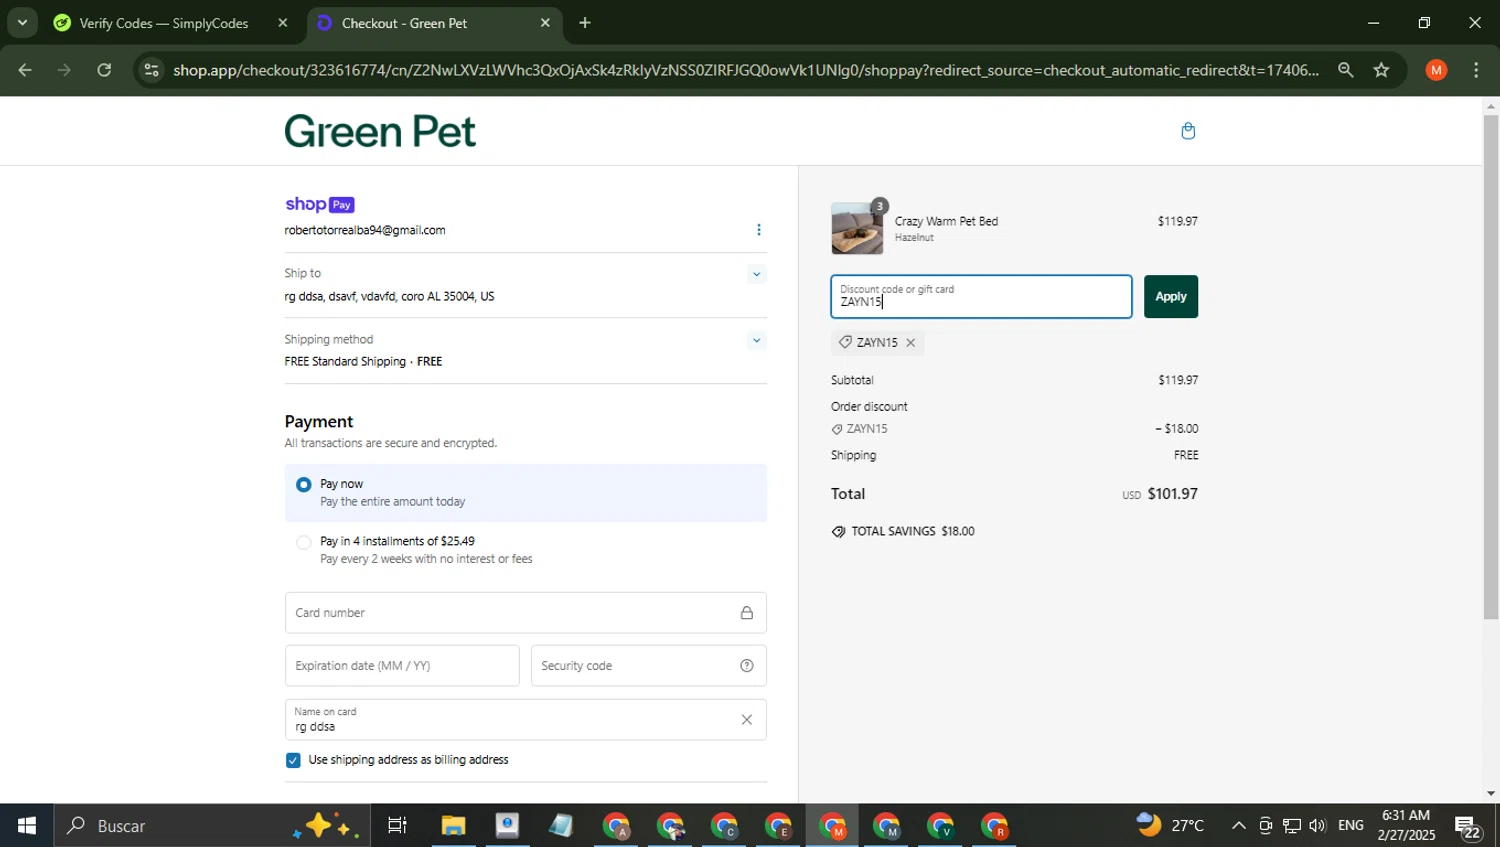
Task: Click the Shop Pay logo
Action: point(319,204)
